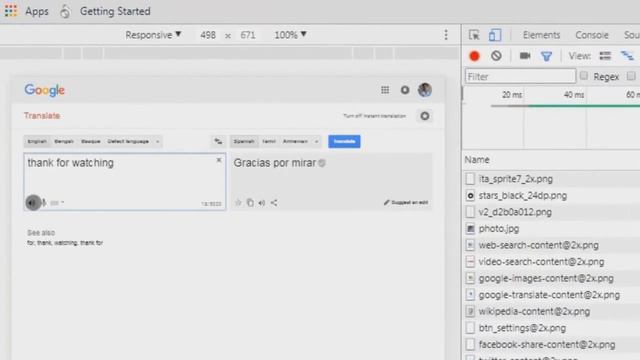Select Tamil as target language
The width and height of the screenshot is (640, 360).
(269, 141)
